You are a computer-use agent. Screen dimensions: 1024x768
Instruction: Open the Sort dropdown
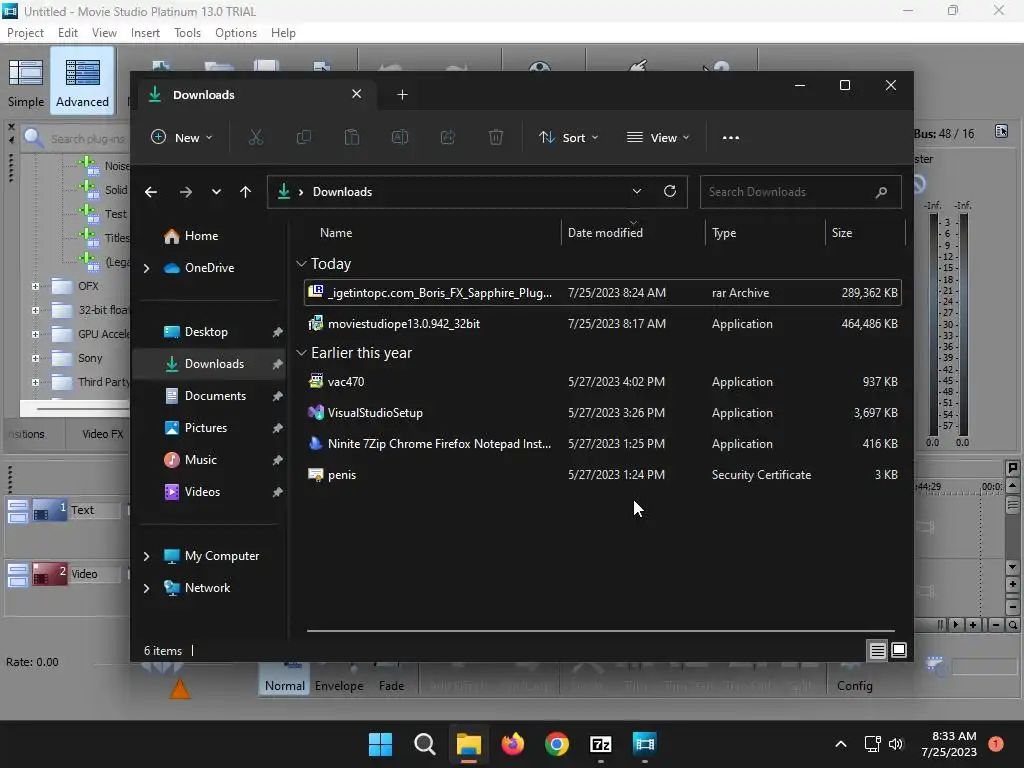pos(568,138)
